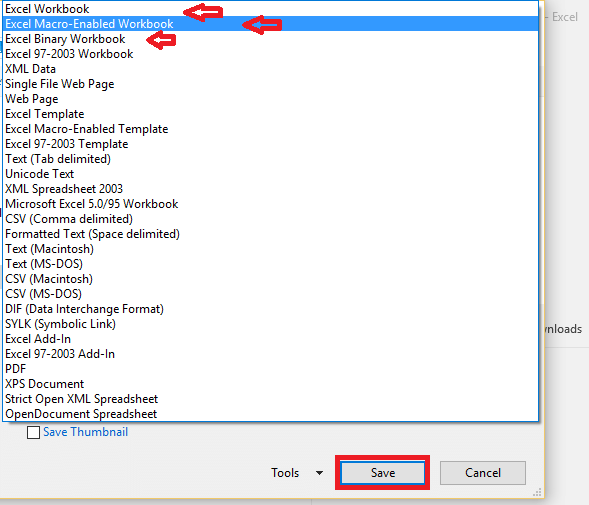Choose Strict Open XML Spreadsheet
Viewport: 589px width, 505px height.
270,399
